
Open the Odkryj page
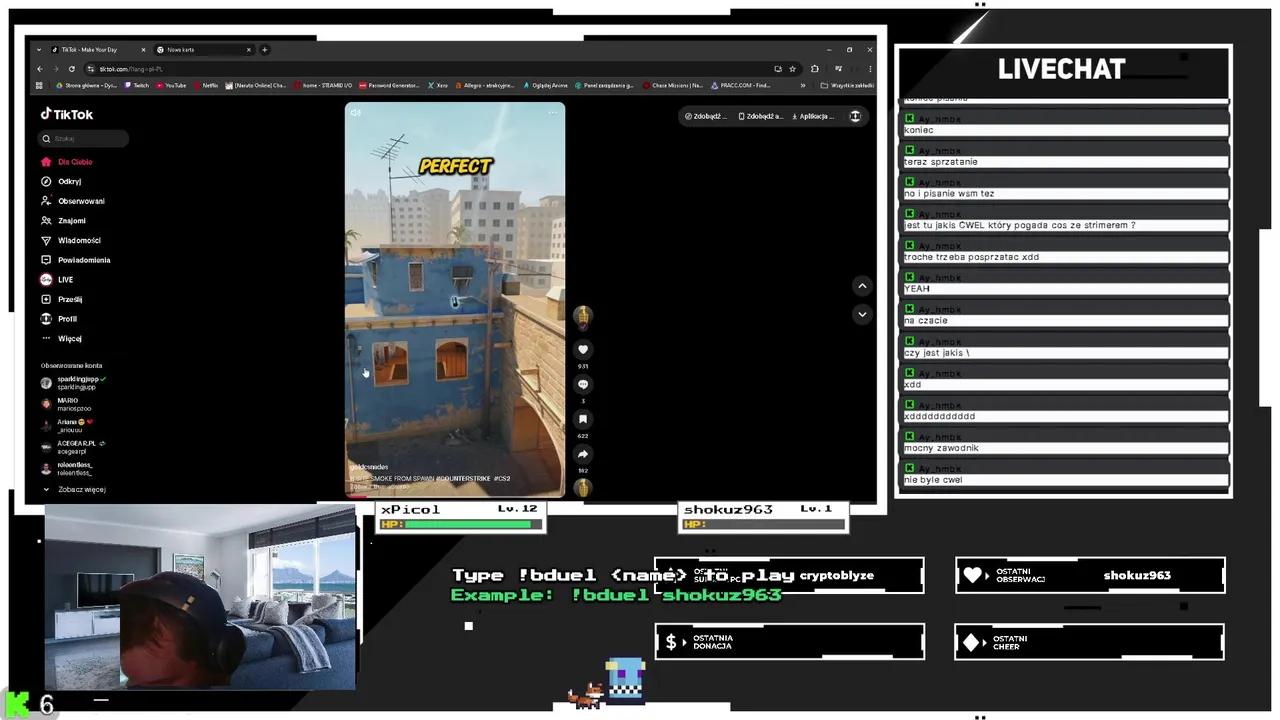61,181
